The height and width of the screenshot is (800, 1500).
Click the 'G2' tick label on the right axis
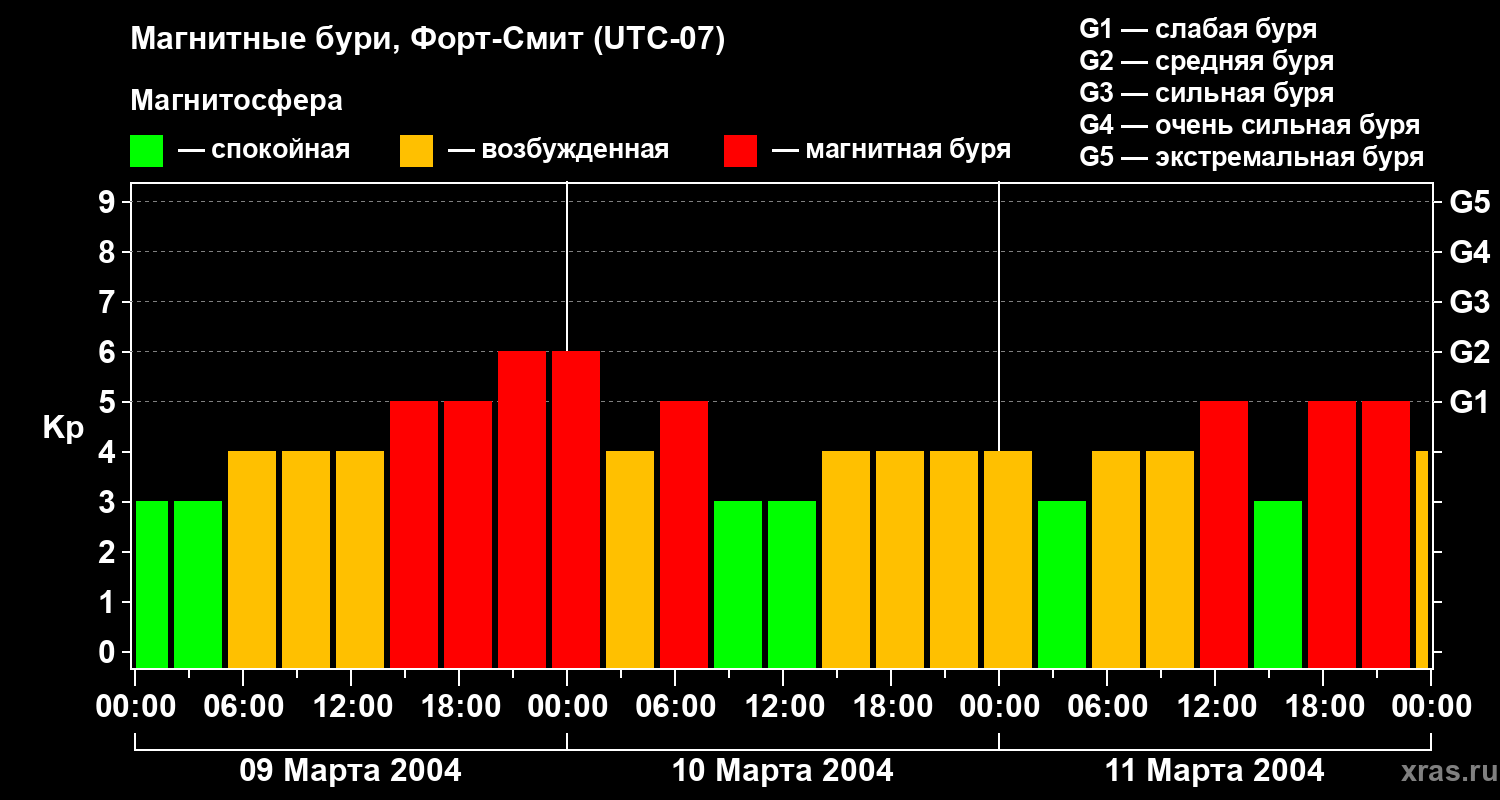tap(1470, 352)
